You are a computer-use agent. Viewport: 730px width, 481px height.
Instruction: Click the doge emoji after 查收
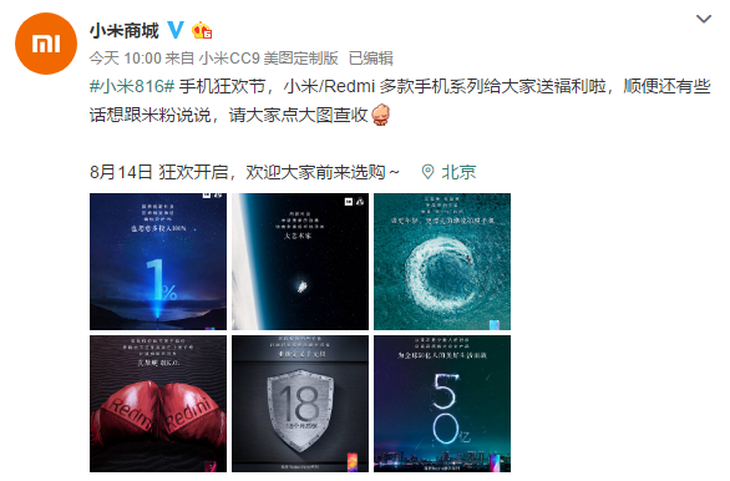click(x=380, y=115)
